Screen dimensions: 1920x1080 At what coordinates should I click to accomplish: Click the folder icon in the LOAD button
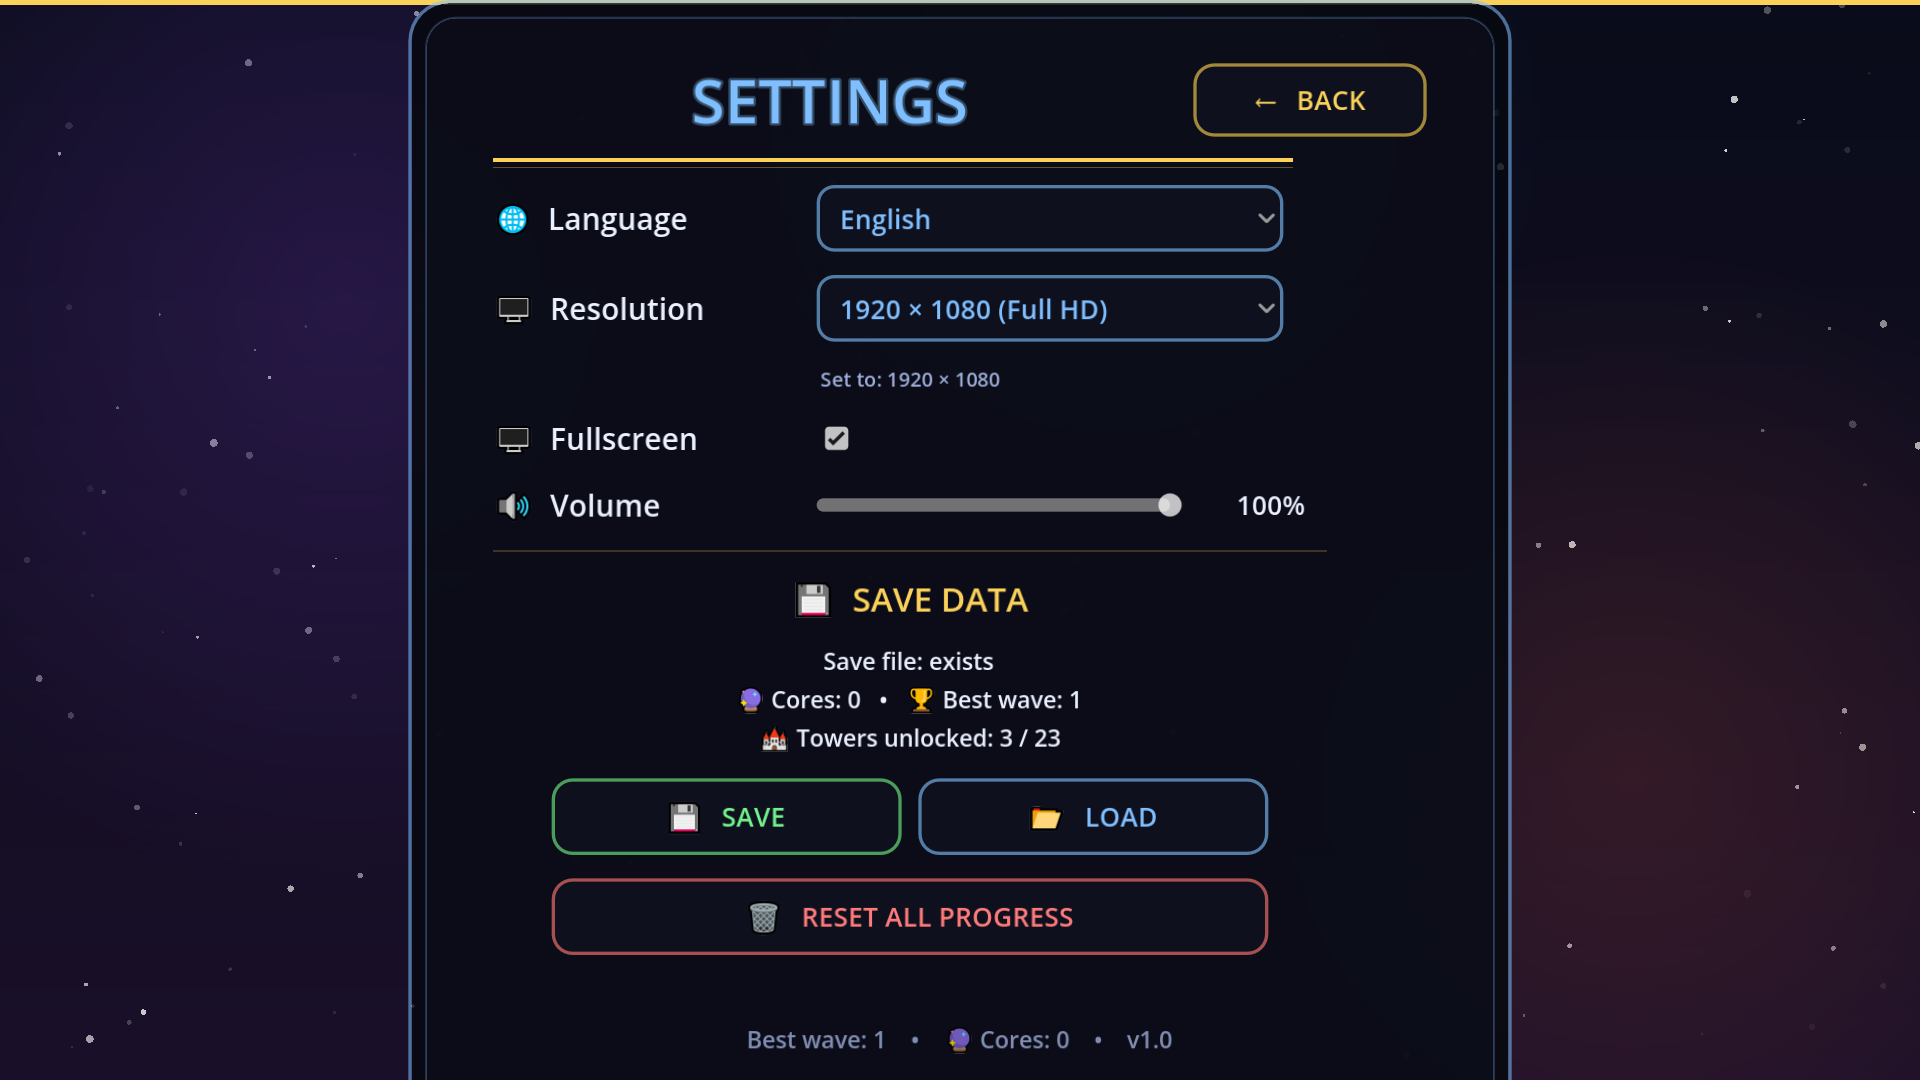[1046, 818]
